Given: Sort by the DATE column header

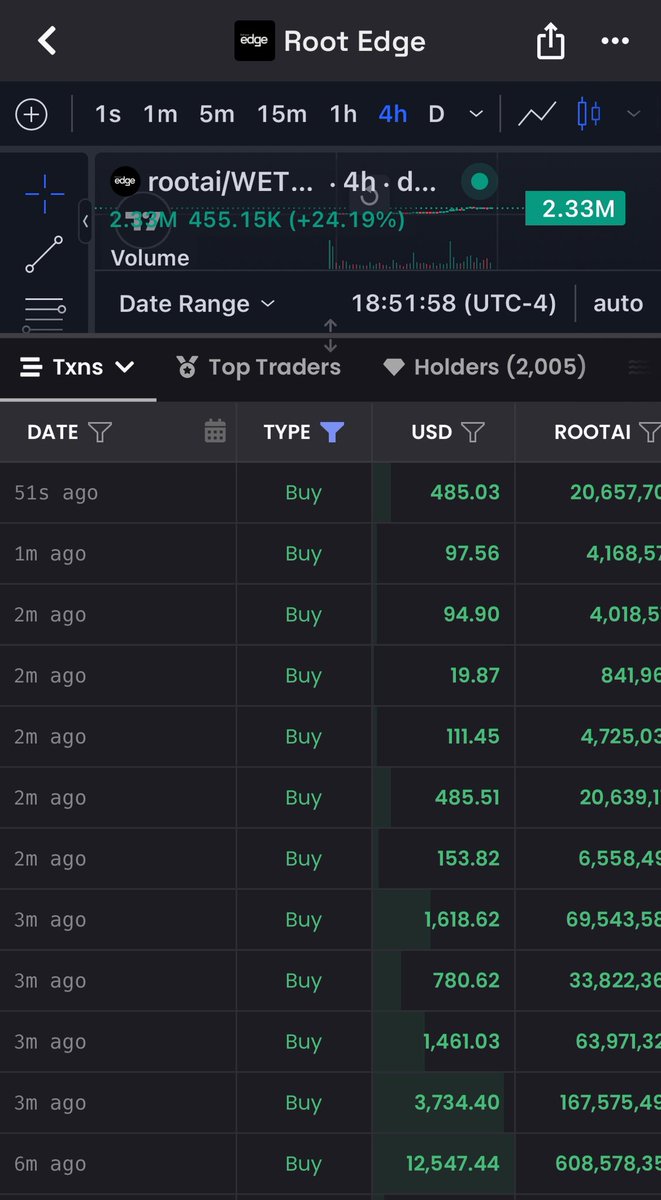Looking at the screenshot, I should (x=53, y=432).
